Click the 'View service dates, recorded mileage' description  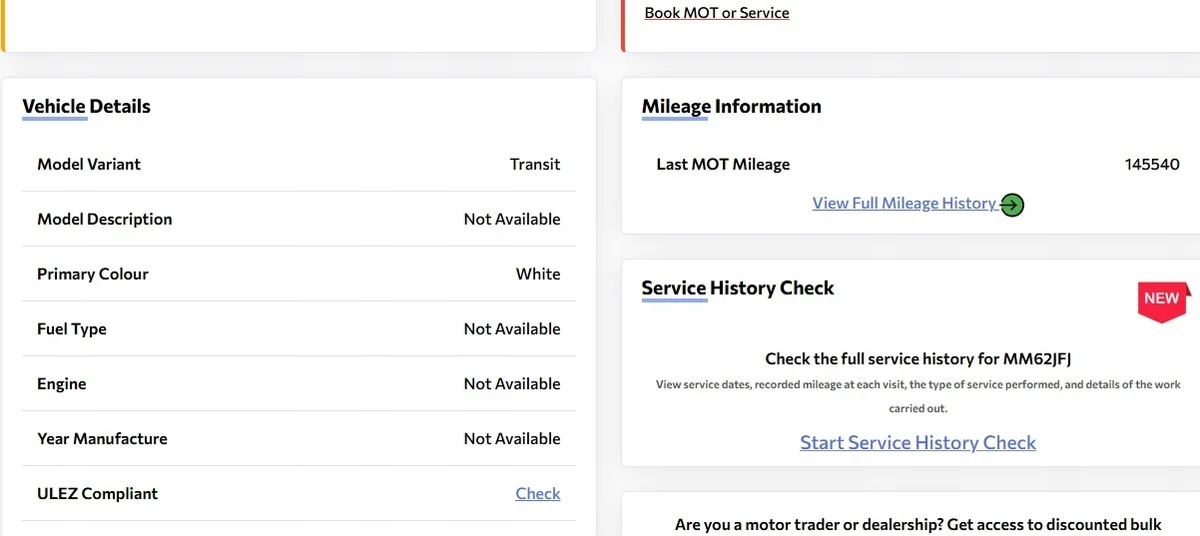[x=918, y=396]
